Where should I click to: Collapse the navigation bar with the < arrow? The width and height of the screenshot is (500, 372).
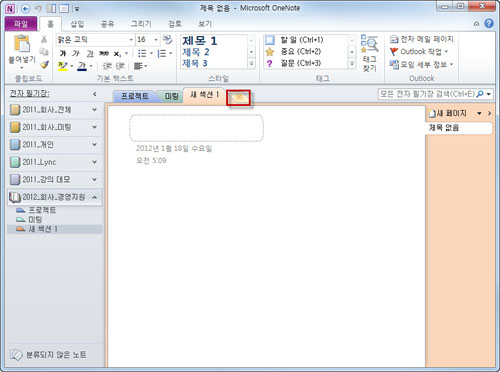pyautogui.click(x=95, y=94)
